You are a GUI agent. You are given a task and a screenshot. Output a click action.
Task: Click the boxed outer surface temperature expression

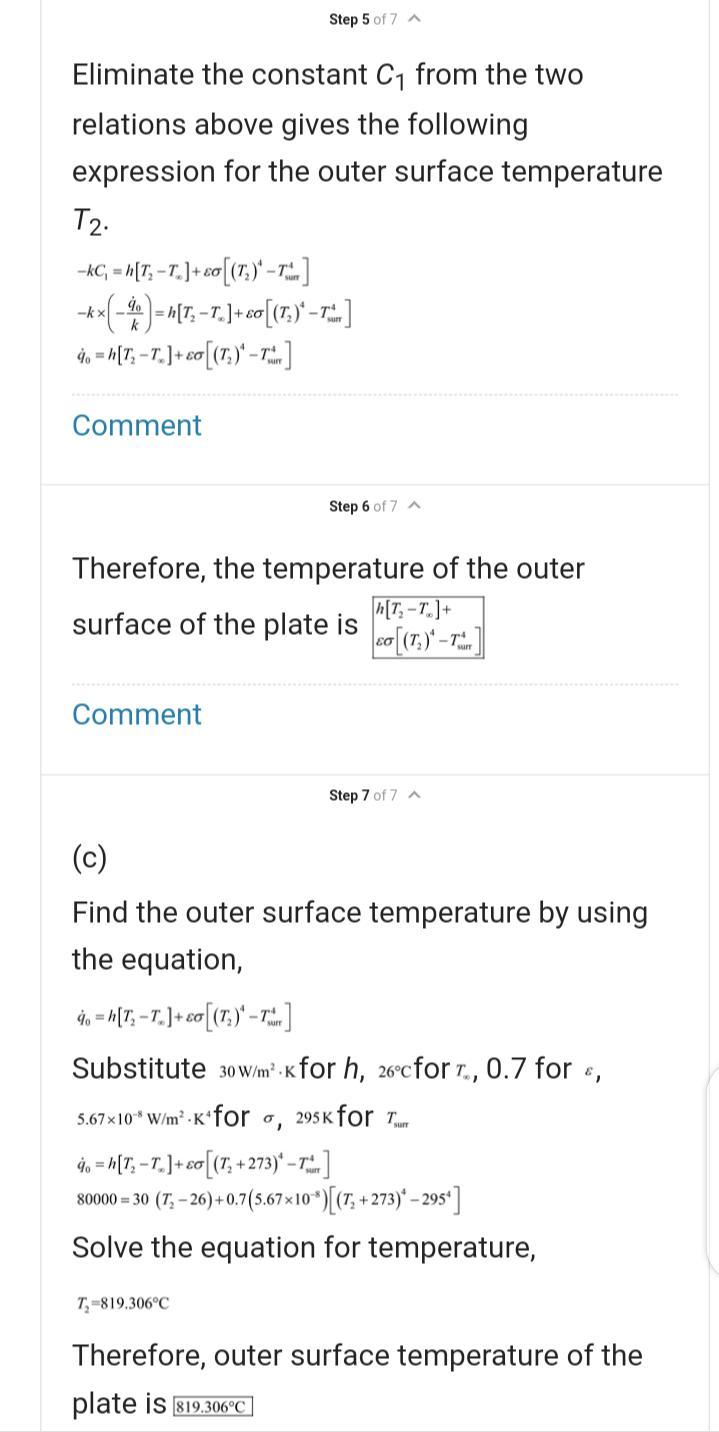point(427,628)
